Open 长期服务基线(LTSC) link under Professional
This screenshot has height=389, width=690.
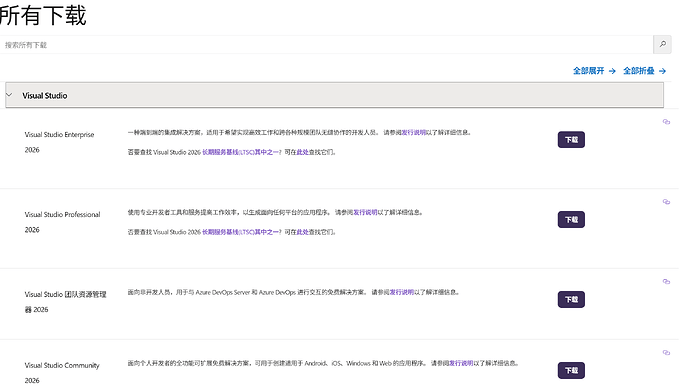tap(240, 232)
